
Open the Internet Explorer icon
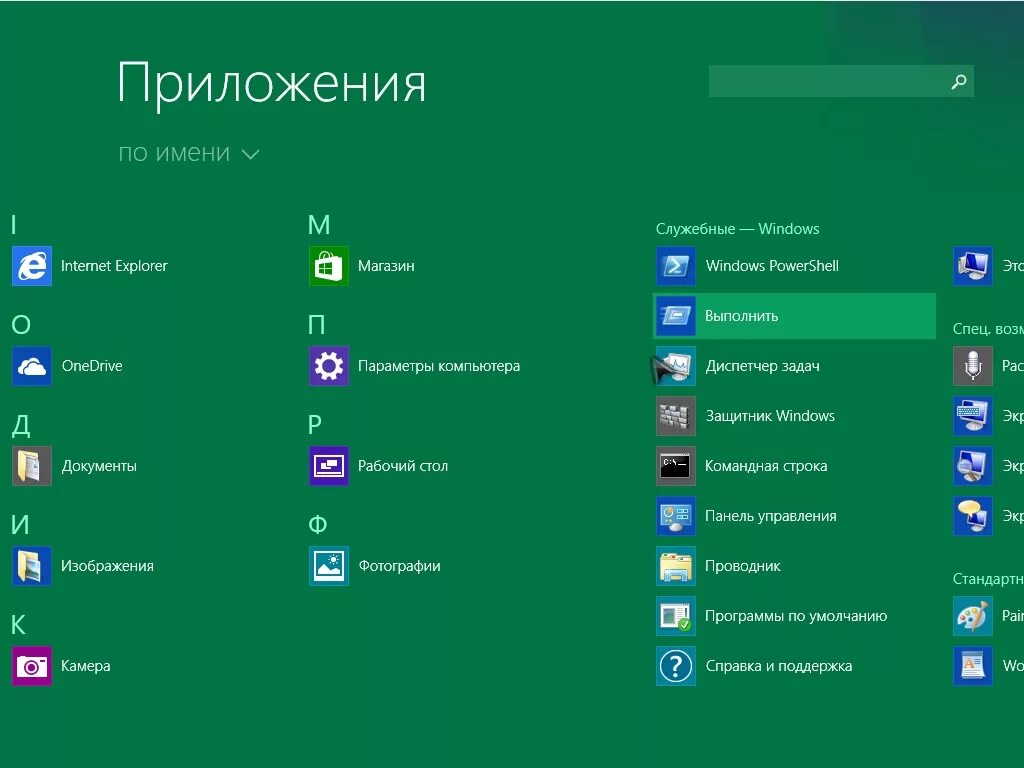[x=32, y=266]
